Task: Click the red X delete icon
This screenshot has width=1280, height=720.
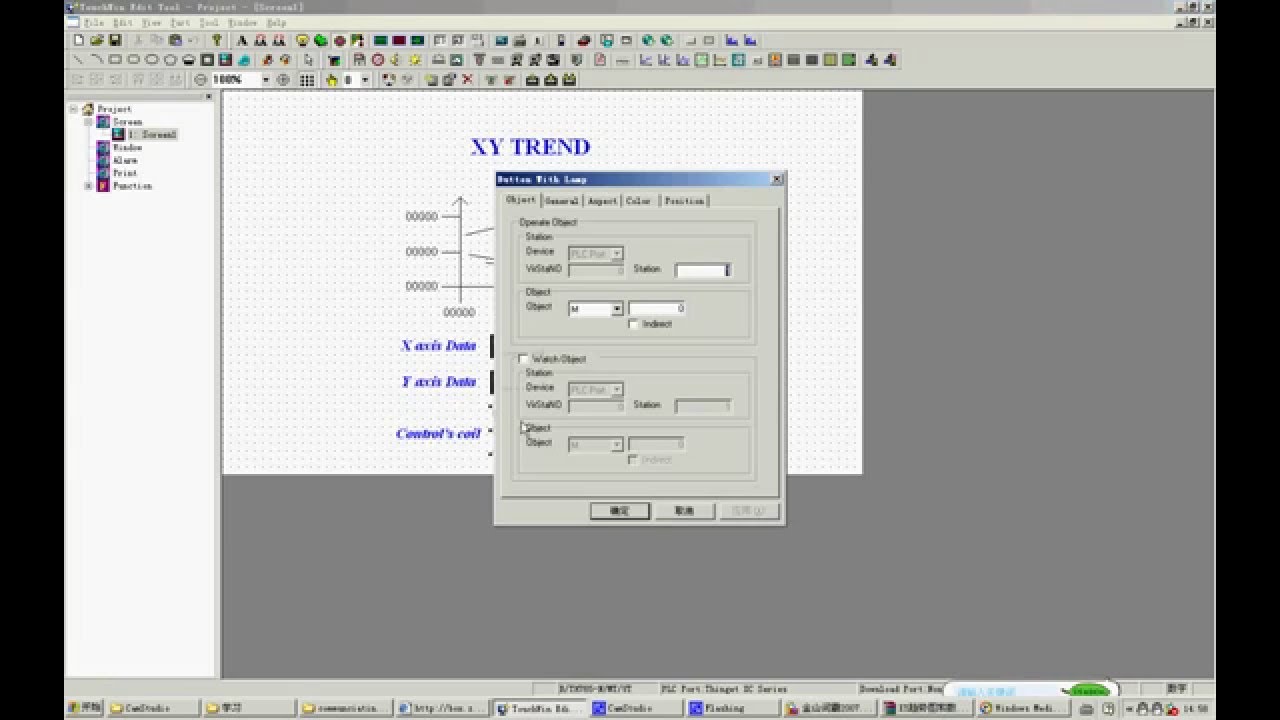Action: 467,80
